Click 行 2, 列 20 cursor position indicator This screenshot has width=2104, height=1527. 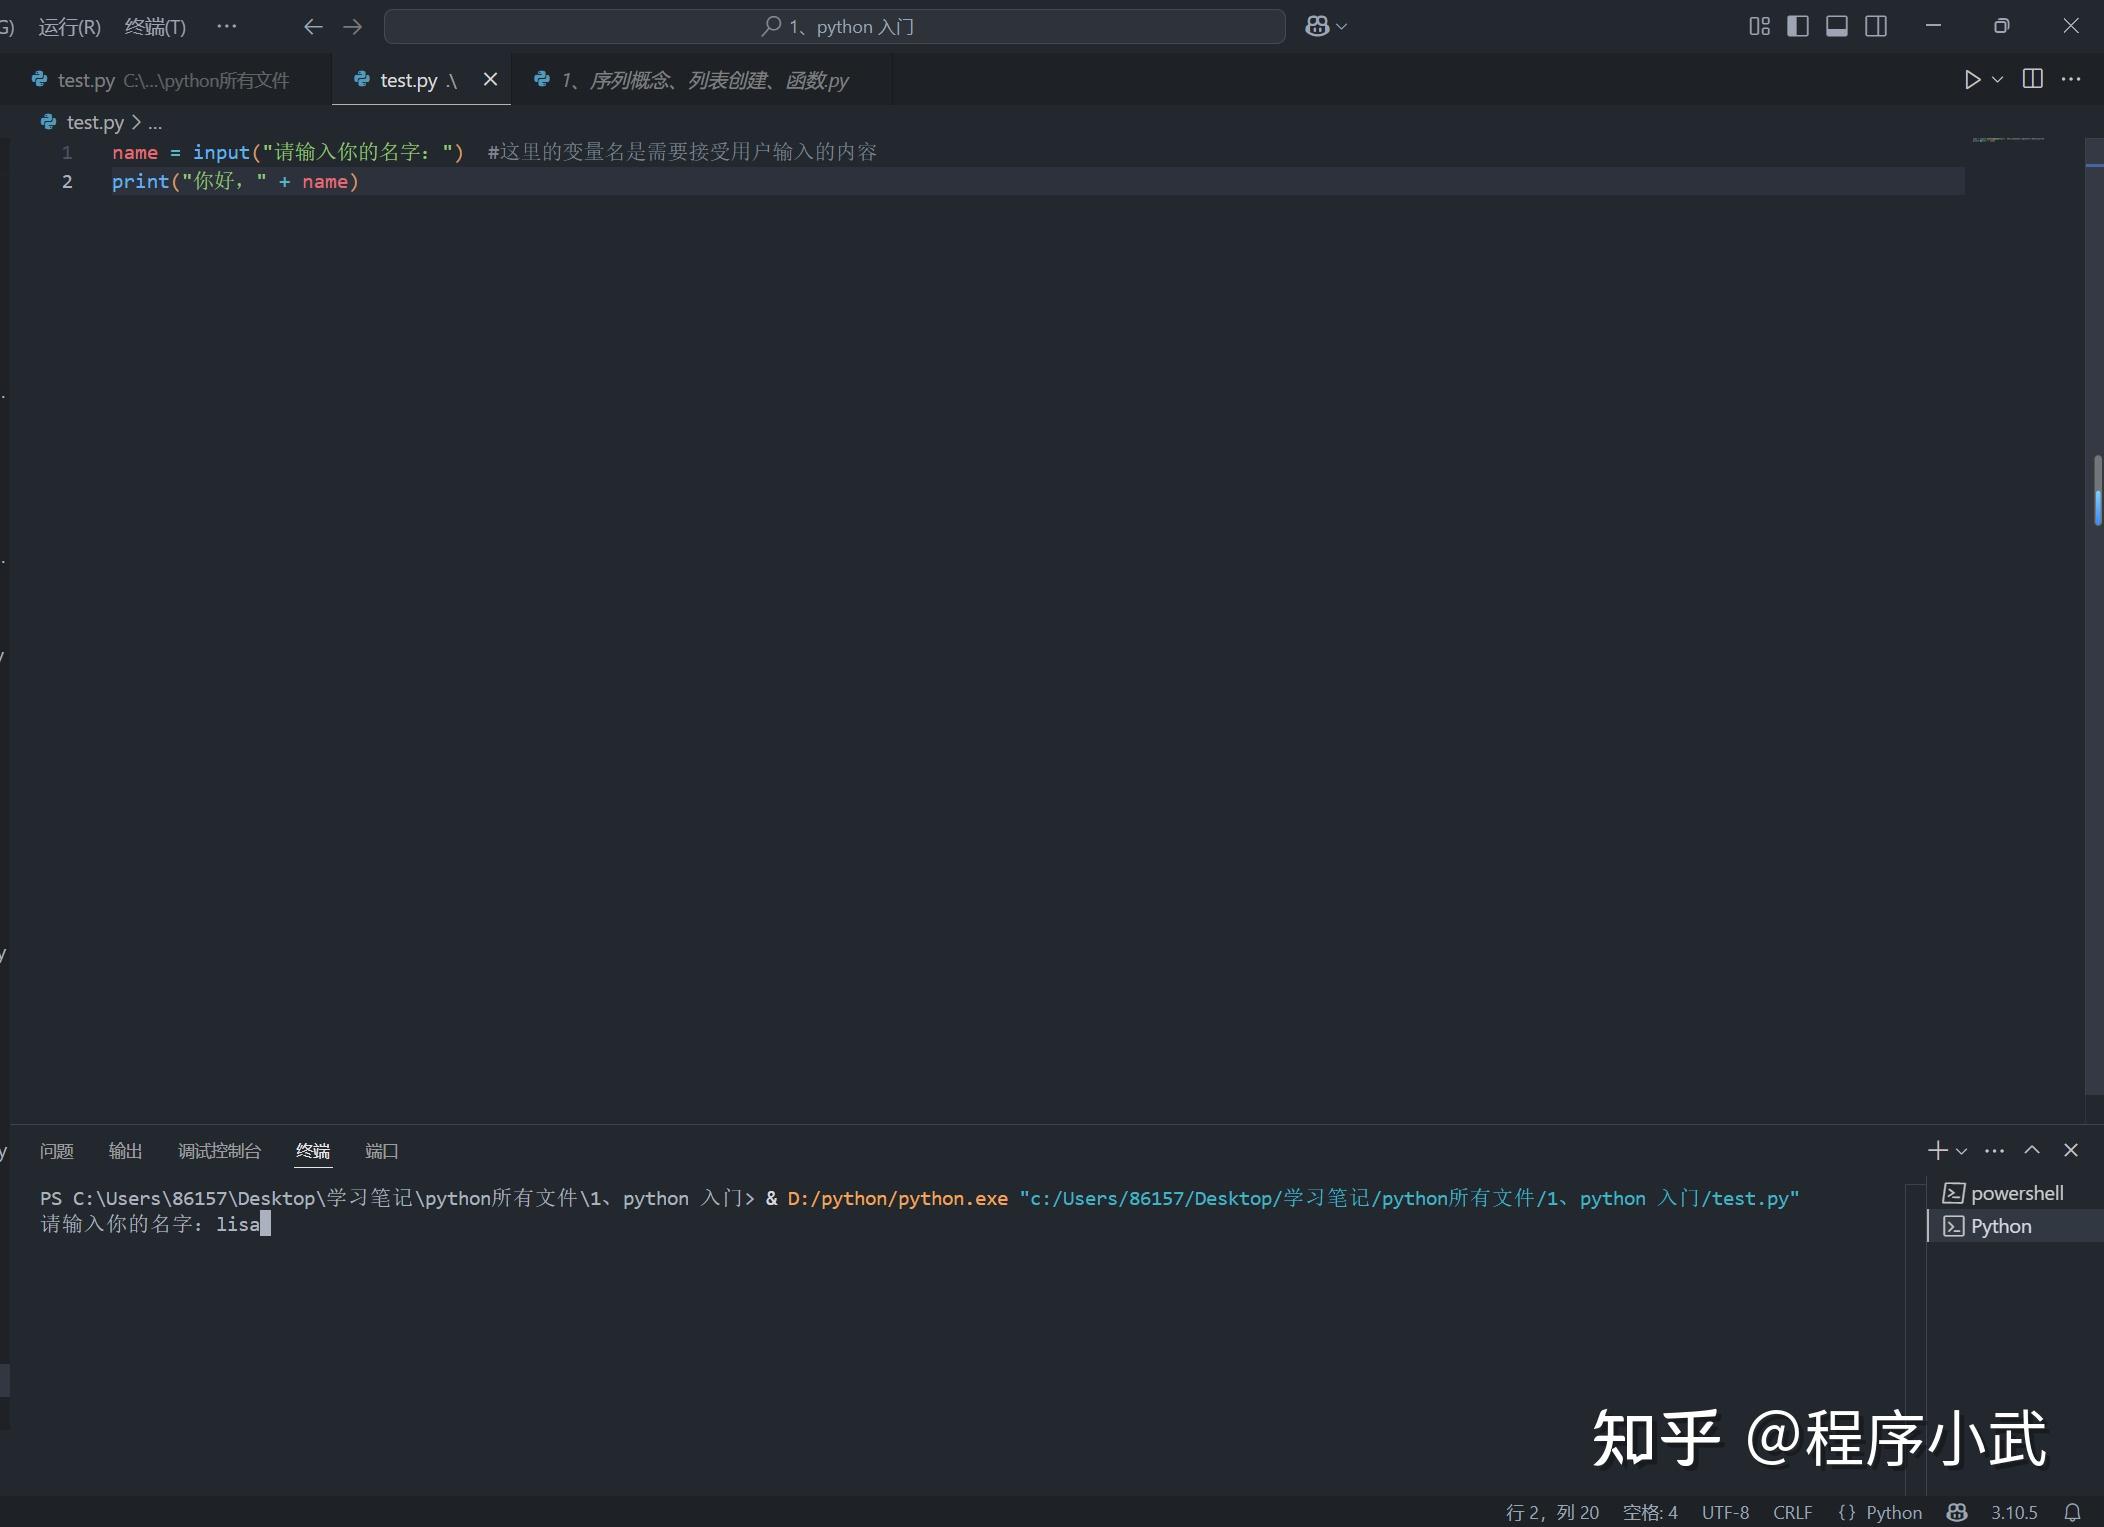(1552, 1512)
